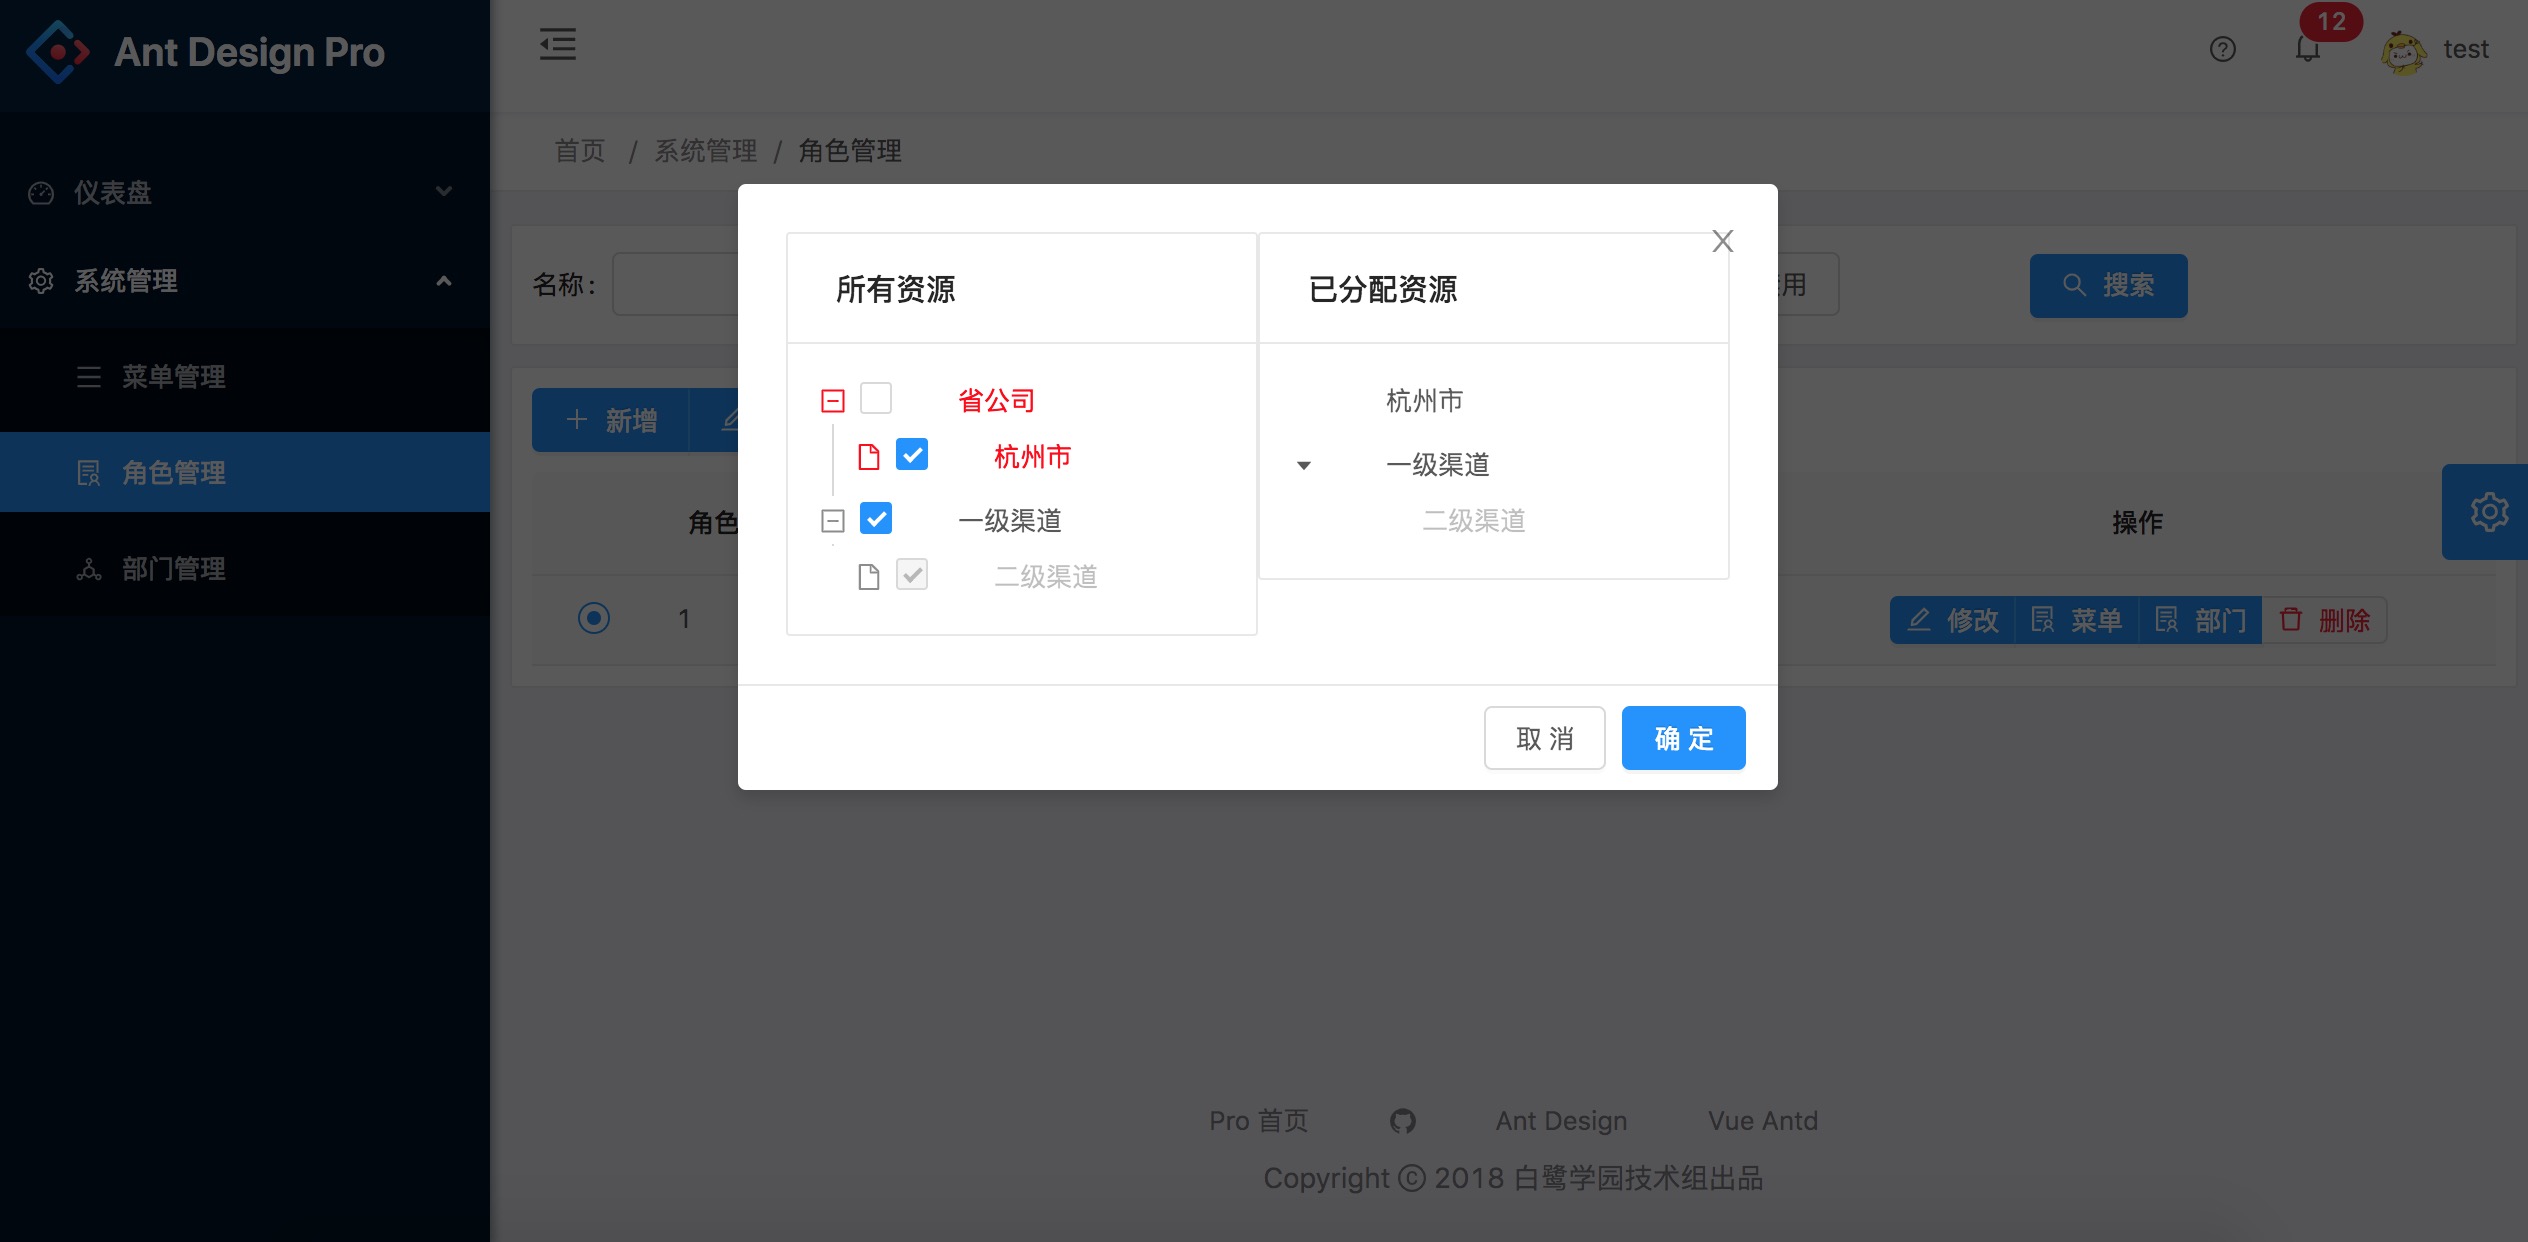This screenshot has width=2528, height=1242.
Task: Select the radio button for row 1
Action: point(594,618)
